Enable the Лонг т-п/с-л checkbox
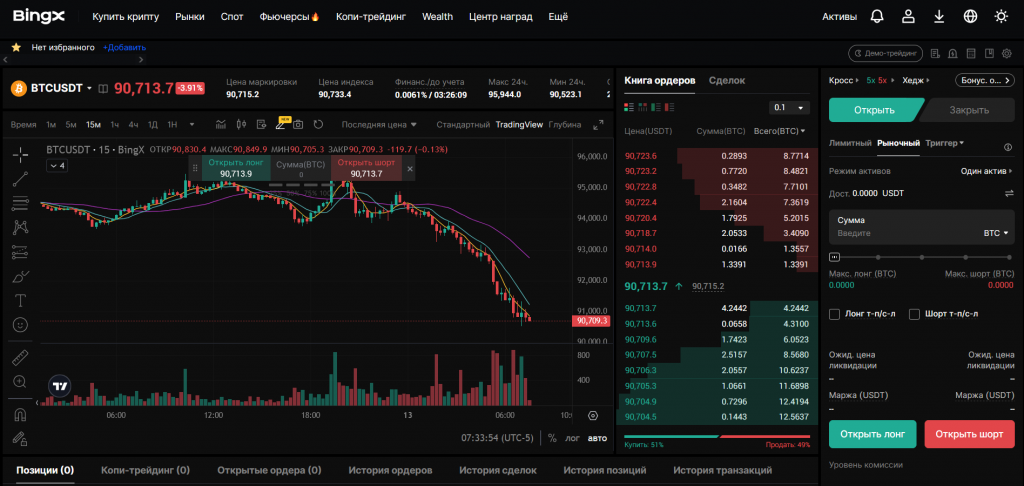 pyautogui.click(x=835, y=314)
